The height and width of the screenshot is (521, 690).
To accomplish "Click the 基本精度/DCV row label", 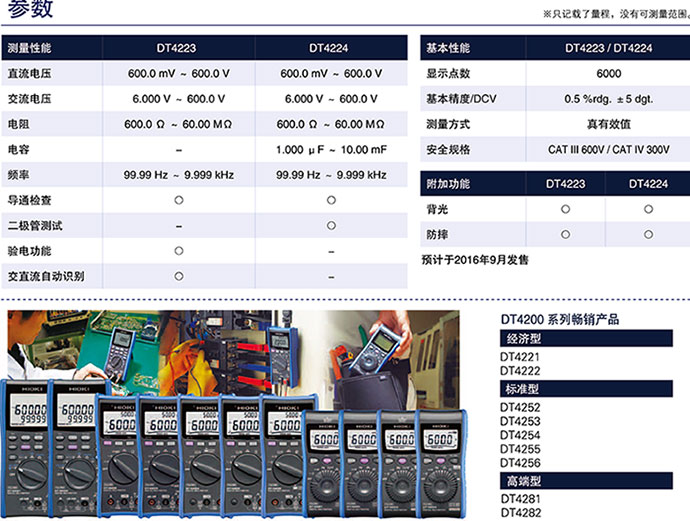I will 461,99.
